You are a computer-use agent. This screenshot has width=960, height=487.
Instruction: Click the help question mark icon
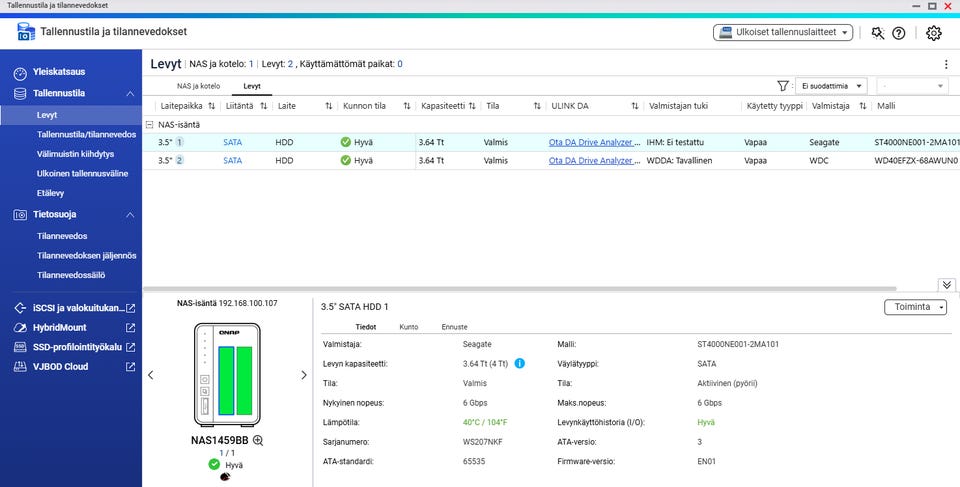pos(898,33)
